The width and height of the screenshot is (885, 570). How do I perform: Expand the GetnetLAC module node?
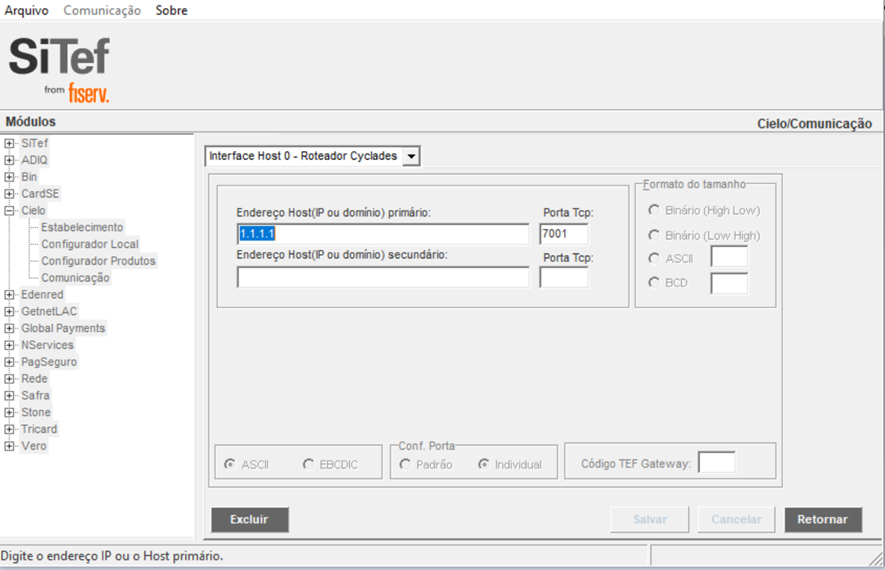tap(9, 312)
